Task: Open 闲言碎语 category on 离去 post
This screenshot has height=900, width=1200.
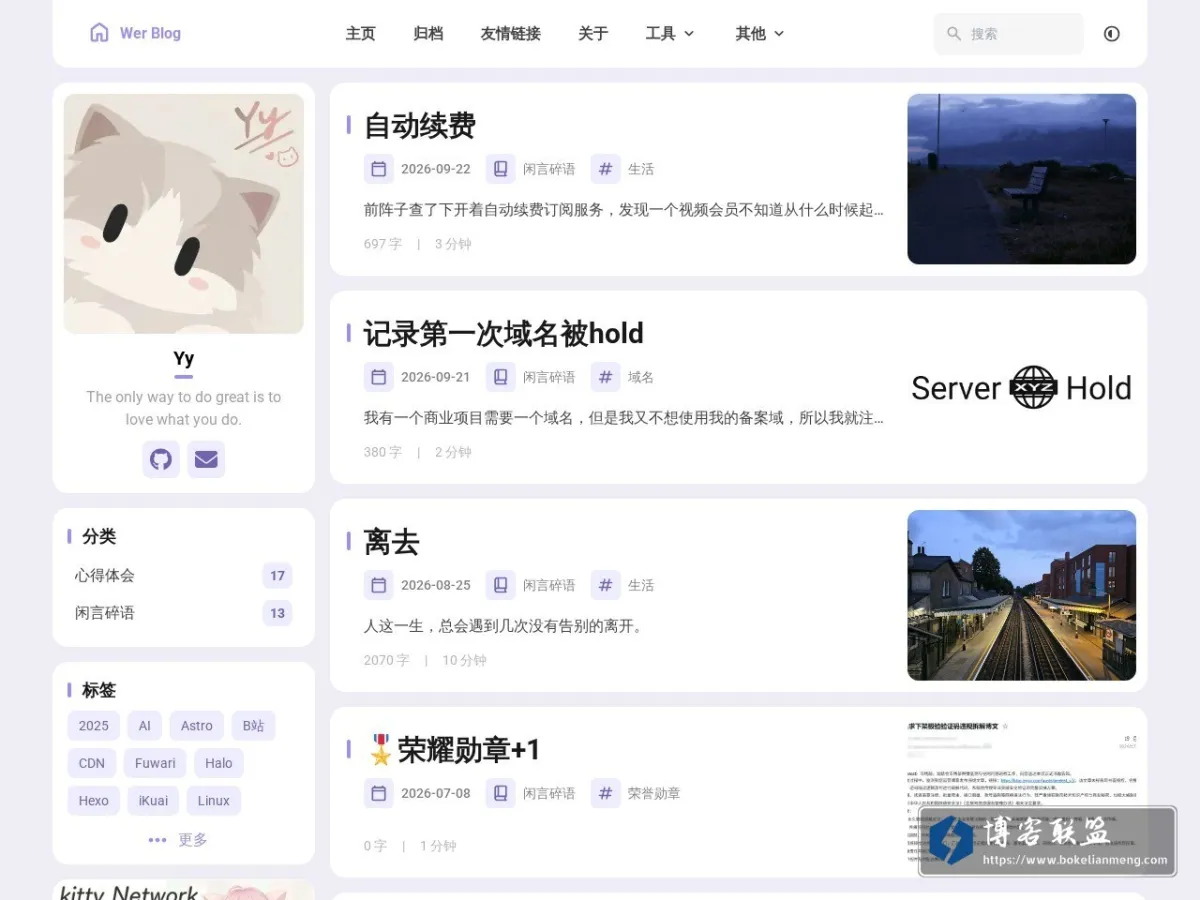Action: click(549, 585)
